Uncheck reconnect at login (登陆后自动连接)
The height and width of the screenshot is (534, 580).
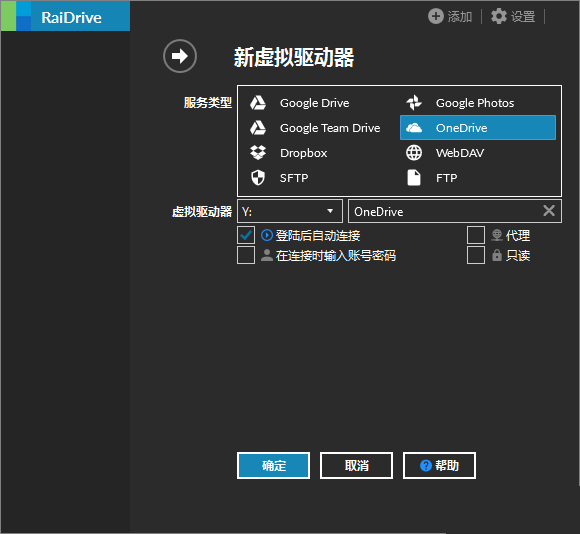click(x=246, y=235)
